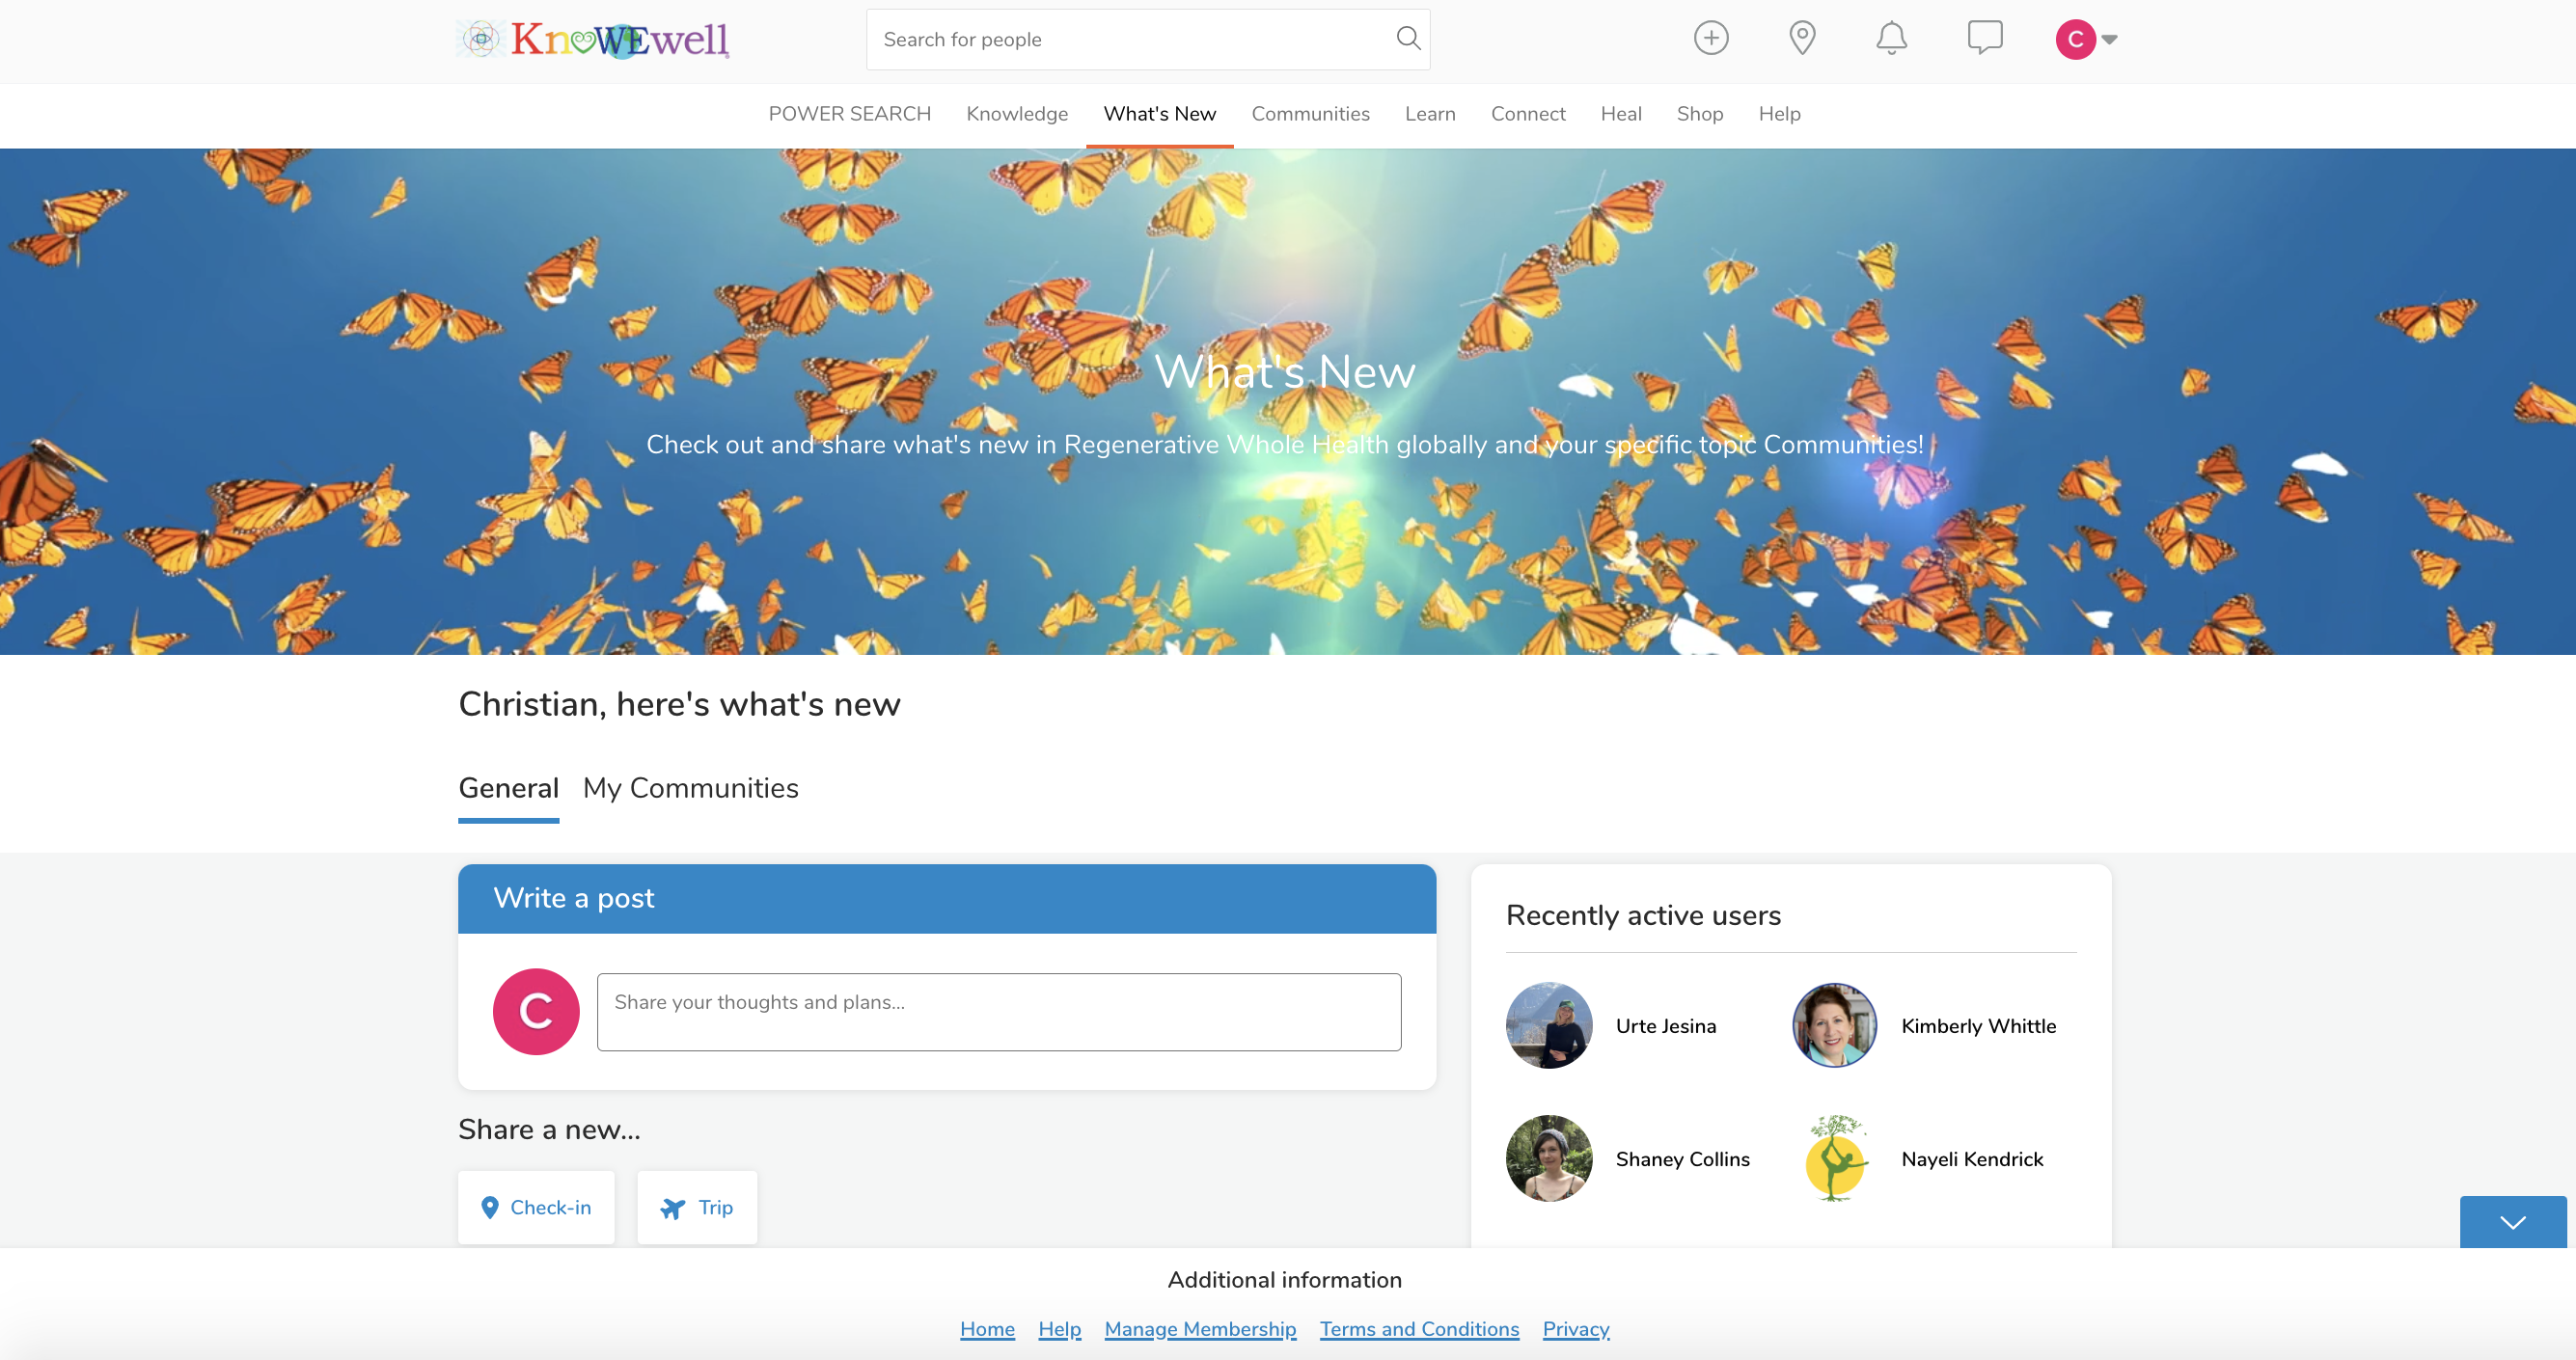Click the Home footer link
Viewport: 2576px width, 1360px height.
point(987,1329)
